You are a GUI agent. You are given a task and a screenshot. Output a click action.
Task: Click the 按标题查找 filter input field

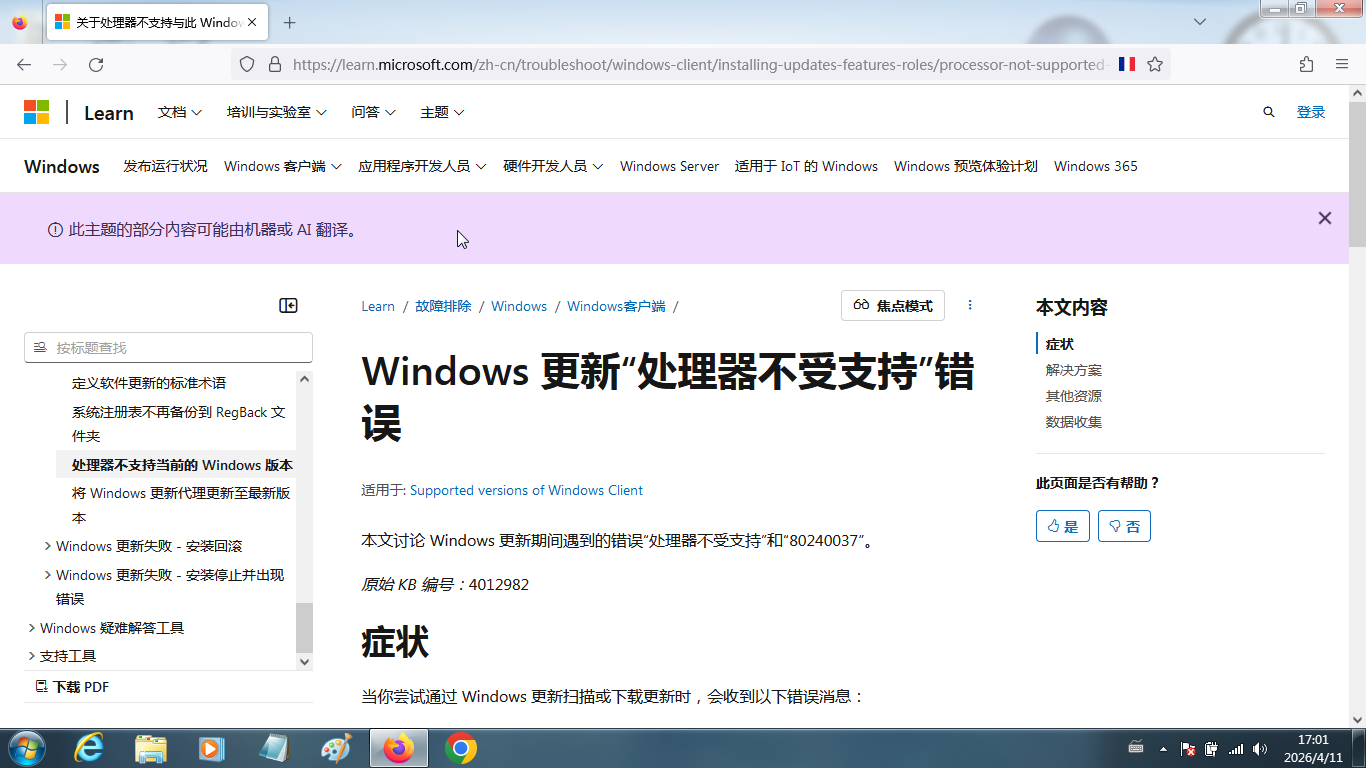point(170,348)
